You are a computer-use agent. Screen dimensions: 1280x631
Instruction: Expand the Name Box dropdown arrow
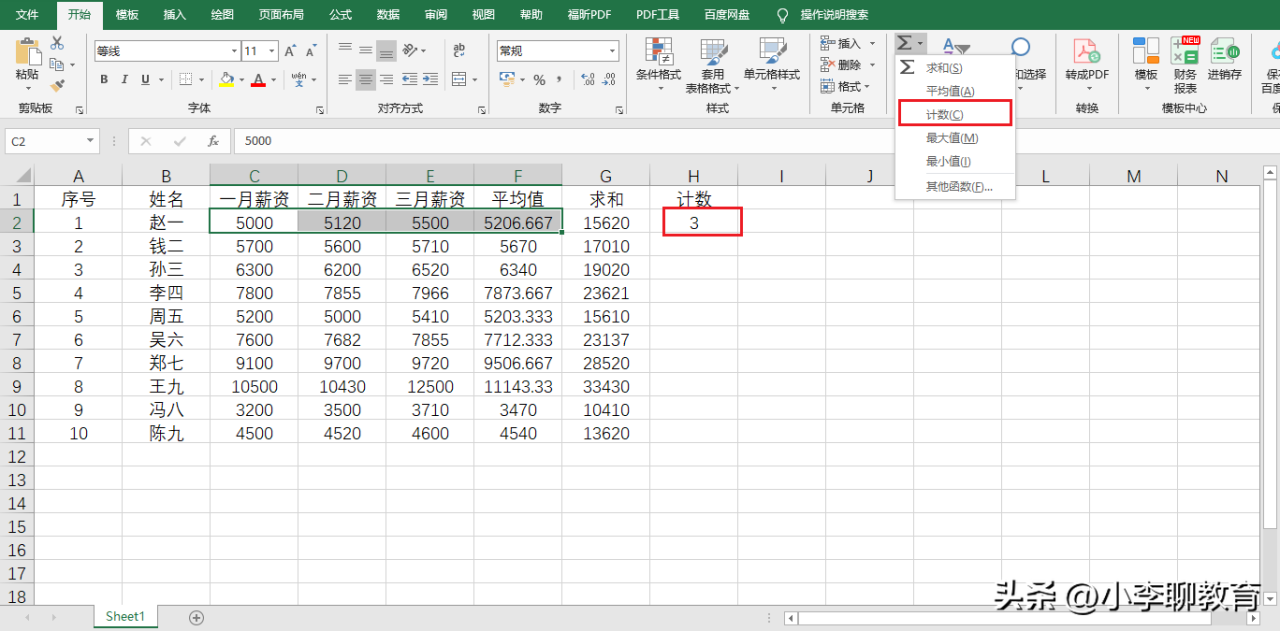pos(90,142)
